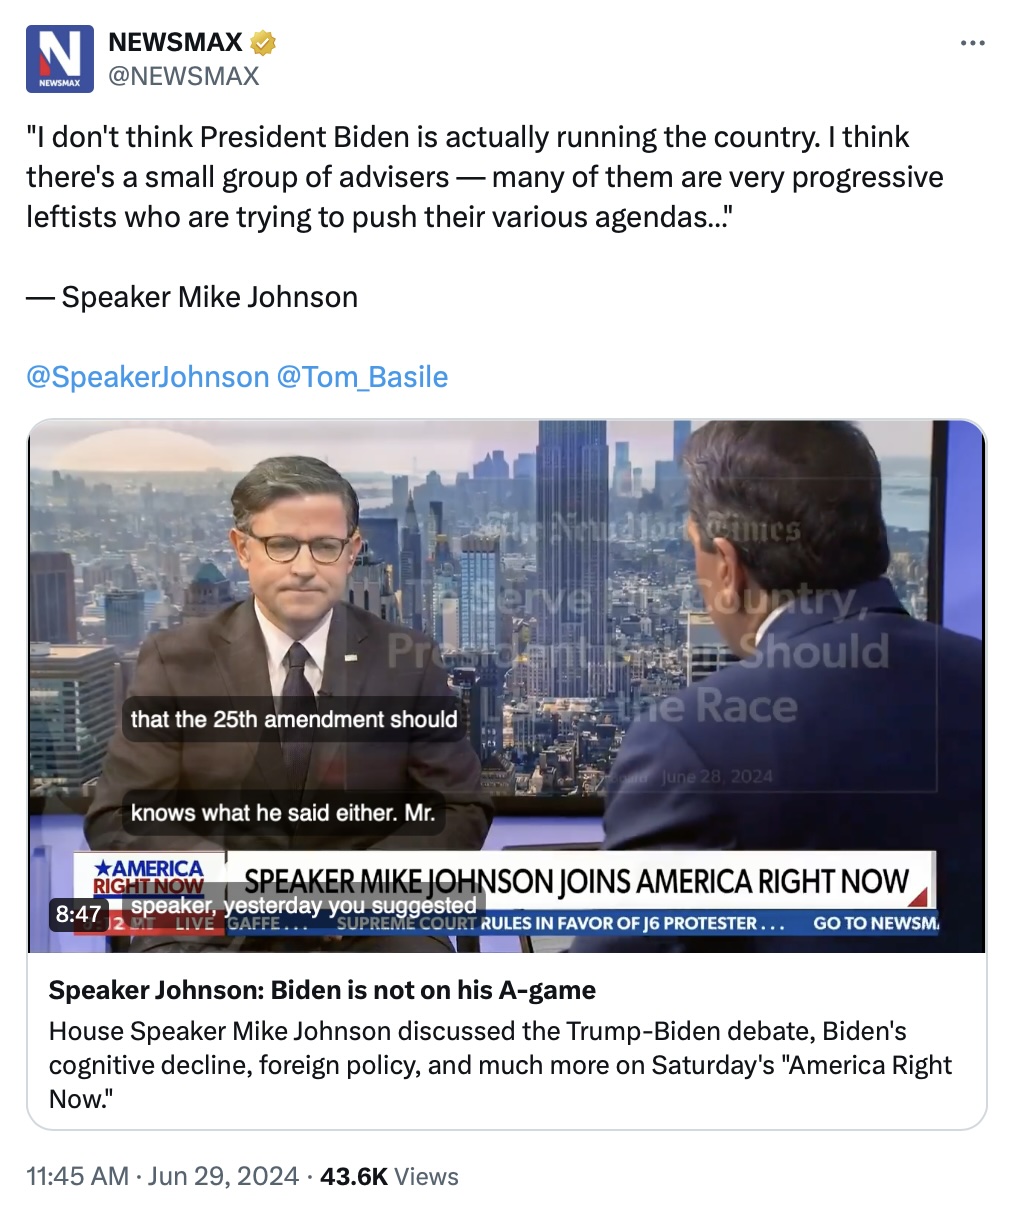Click the '25th amendment' caption overlay

294,719
